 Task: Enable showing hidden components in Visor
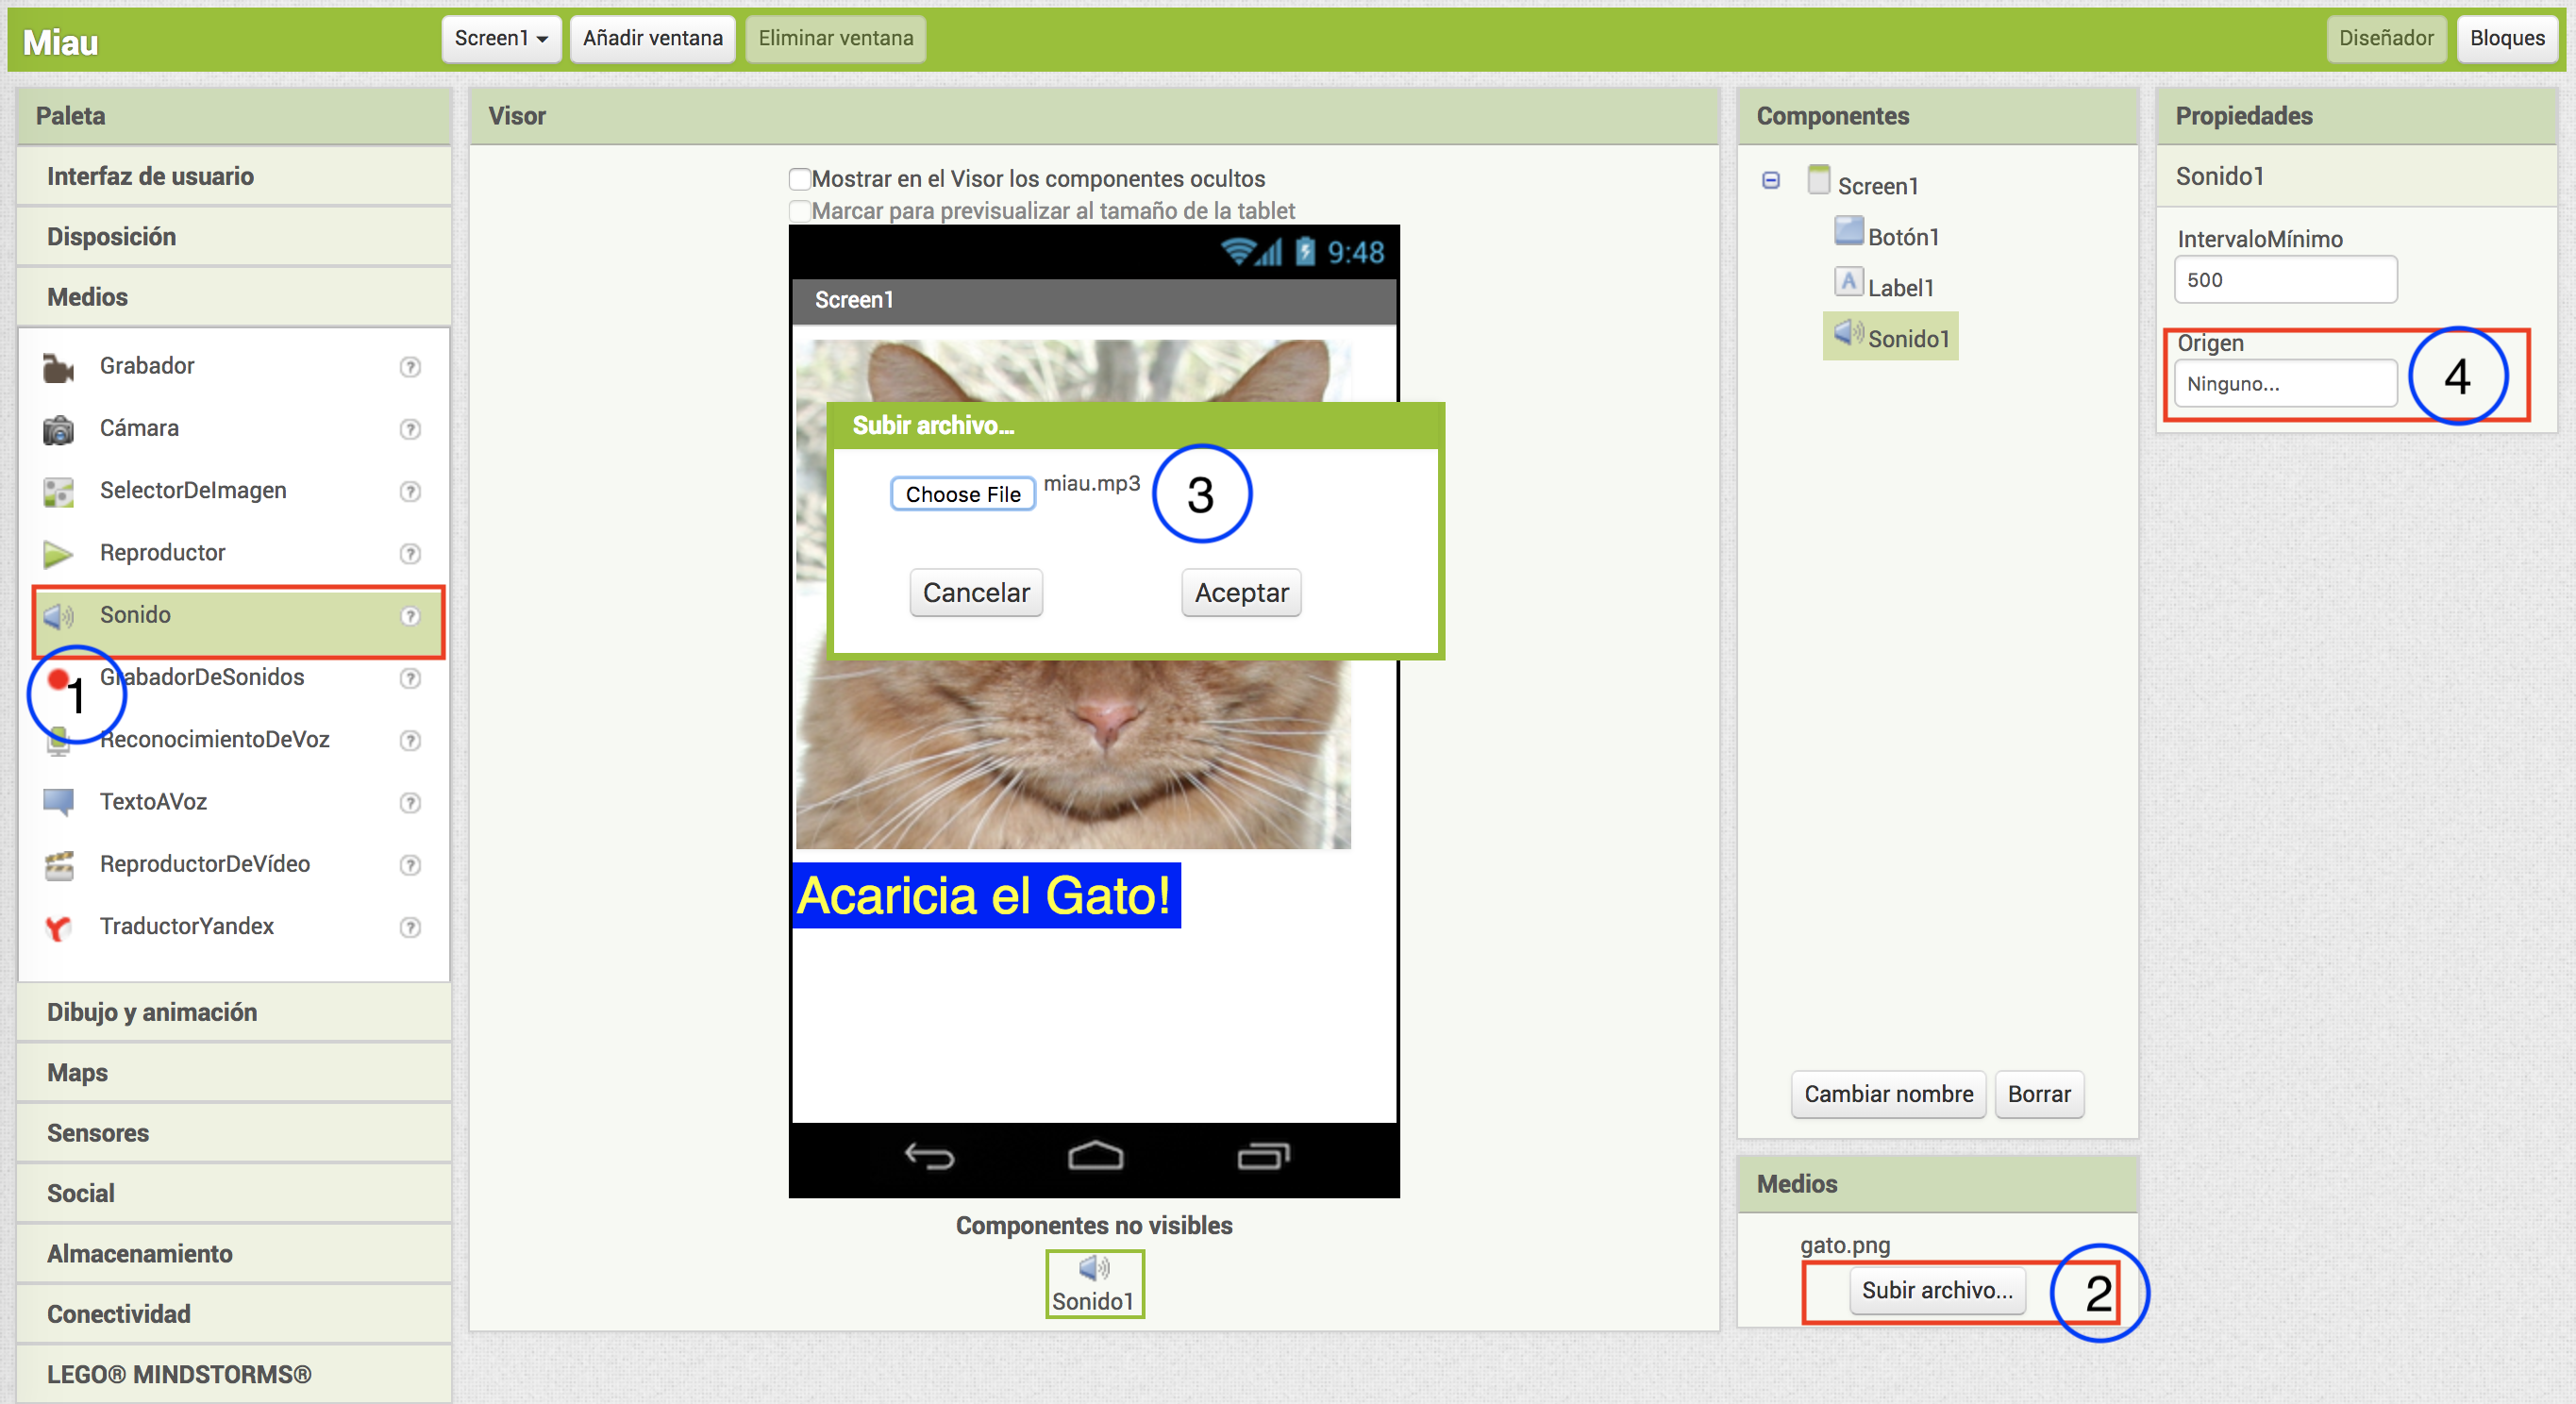(799, 179)
